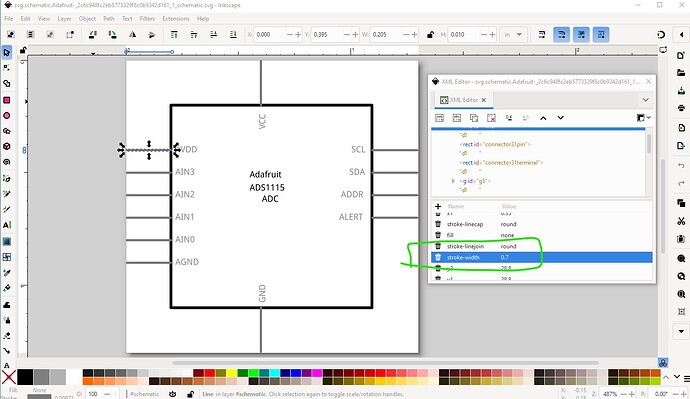Select the Rectangle tool
The image size is (690, 399).
coord(7,100)
